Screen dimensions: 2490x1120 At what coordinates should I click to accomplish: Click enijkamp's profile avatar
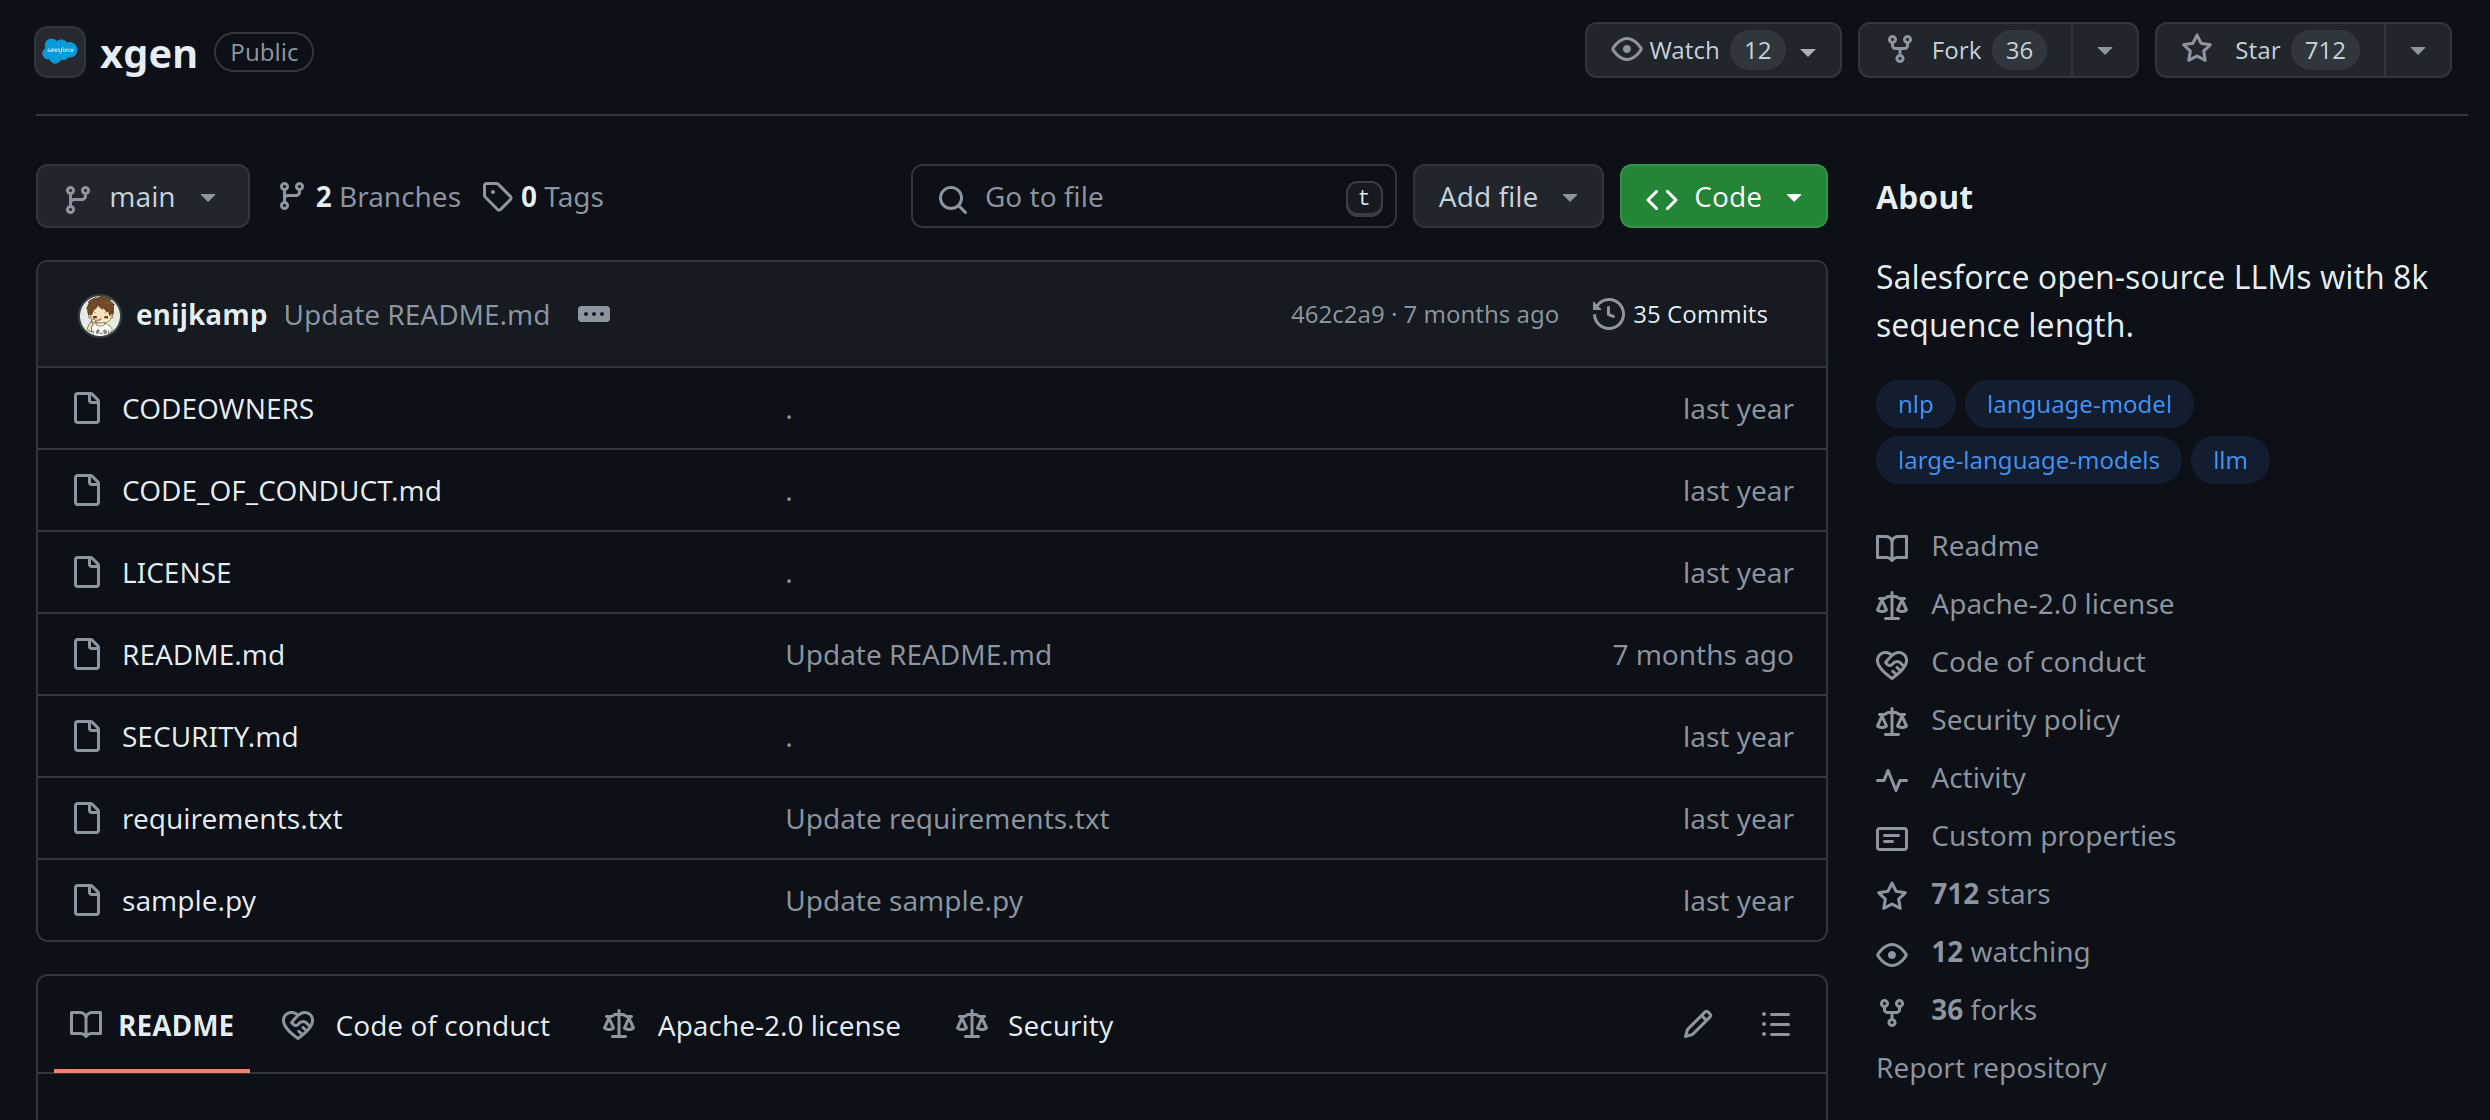100,315
